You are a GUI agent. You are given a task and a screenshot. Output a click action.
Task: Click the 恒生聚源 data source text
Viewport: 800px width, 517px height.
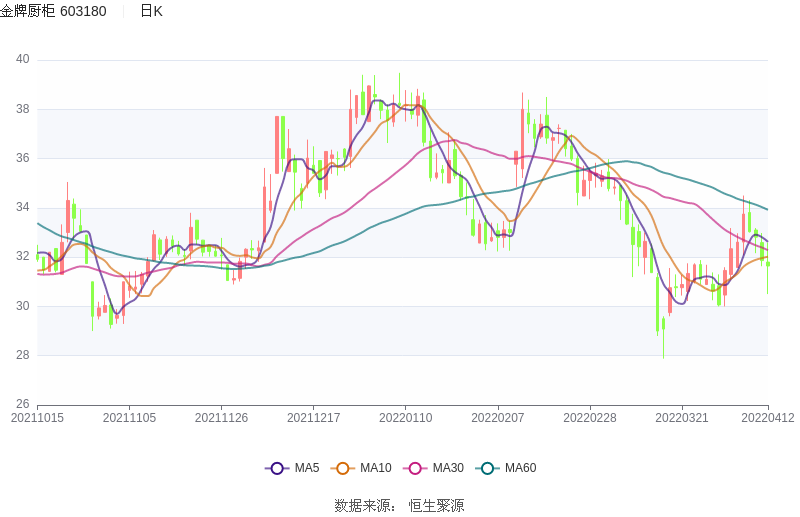[436, 505]
